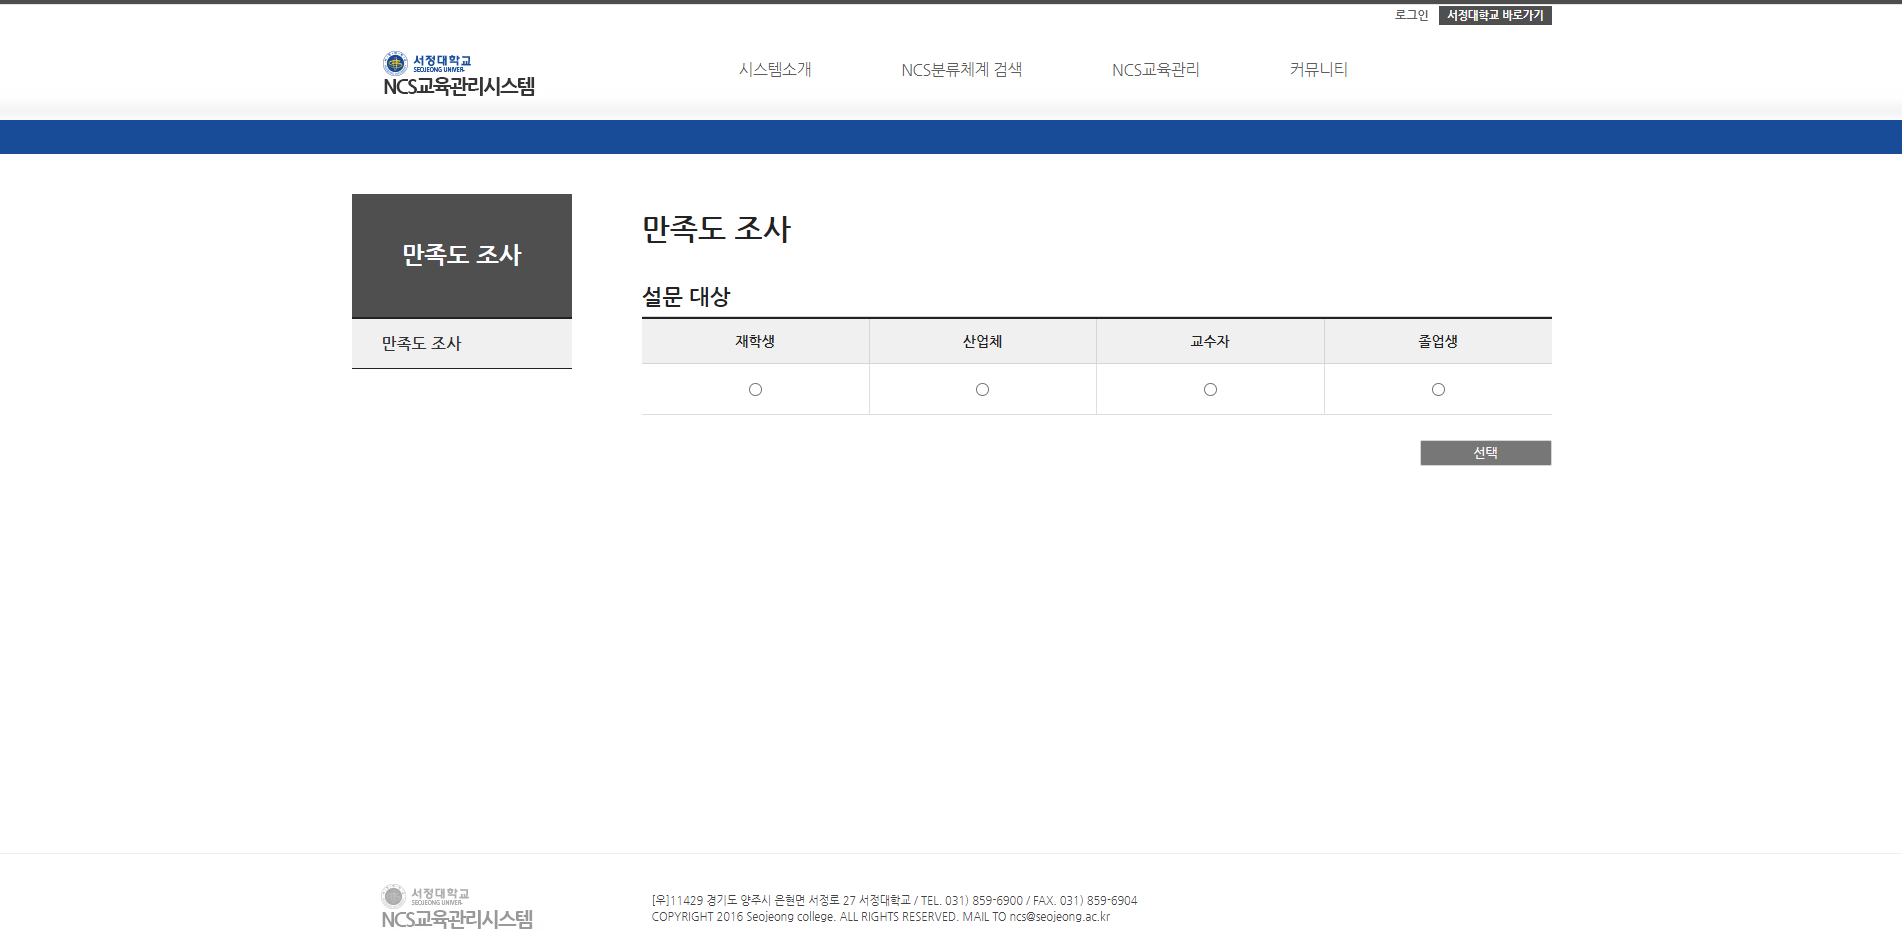Open the NCS교육관리 menu

(x=1155, y=69)
